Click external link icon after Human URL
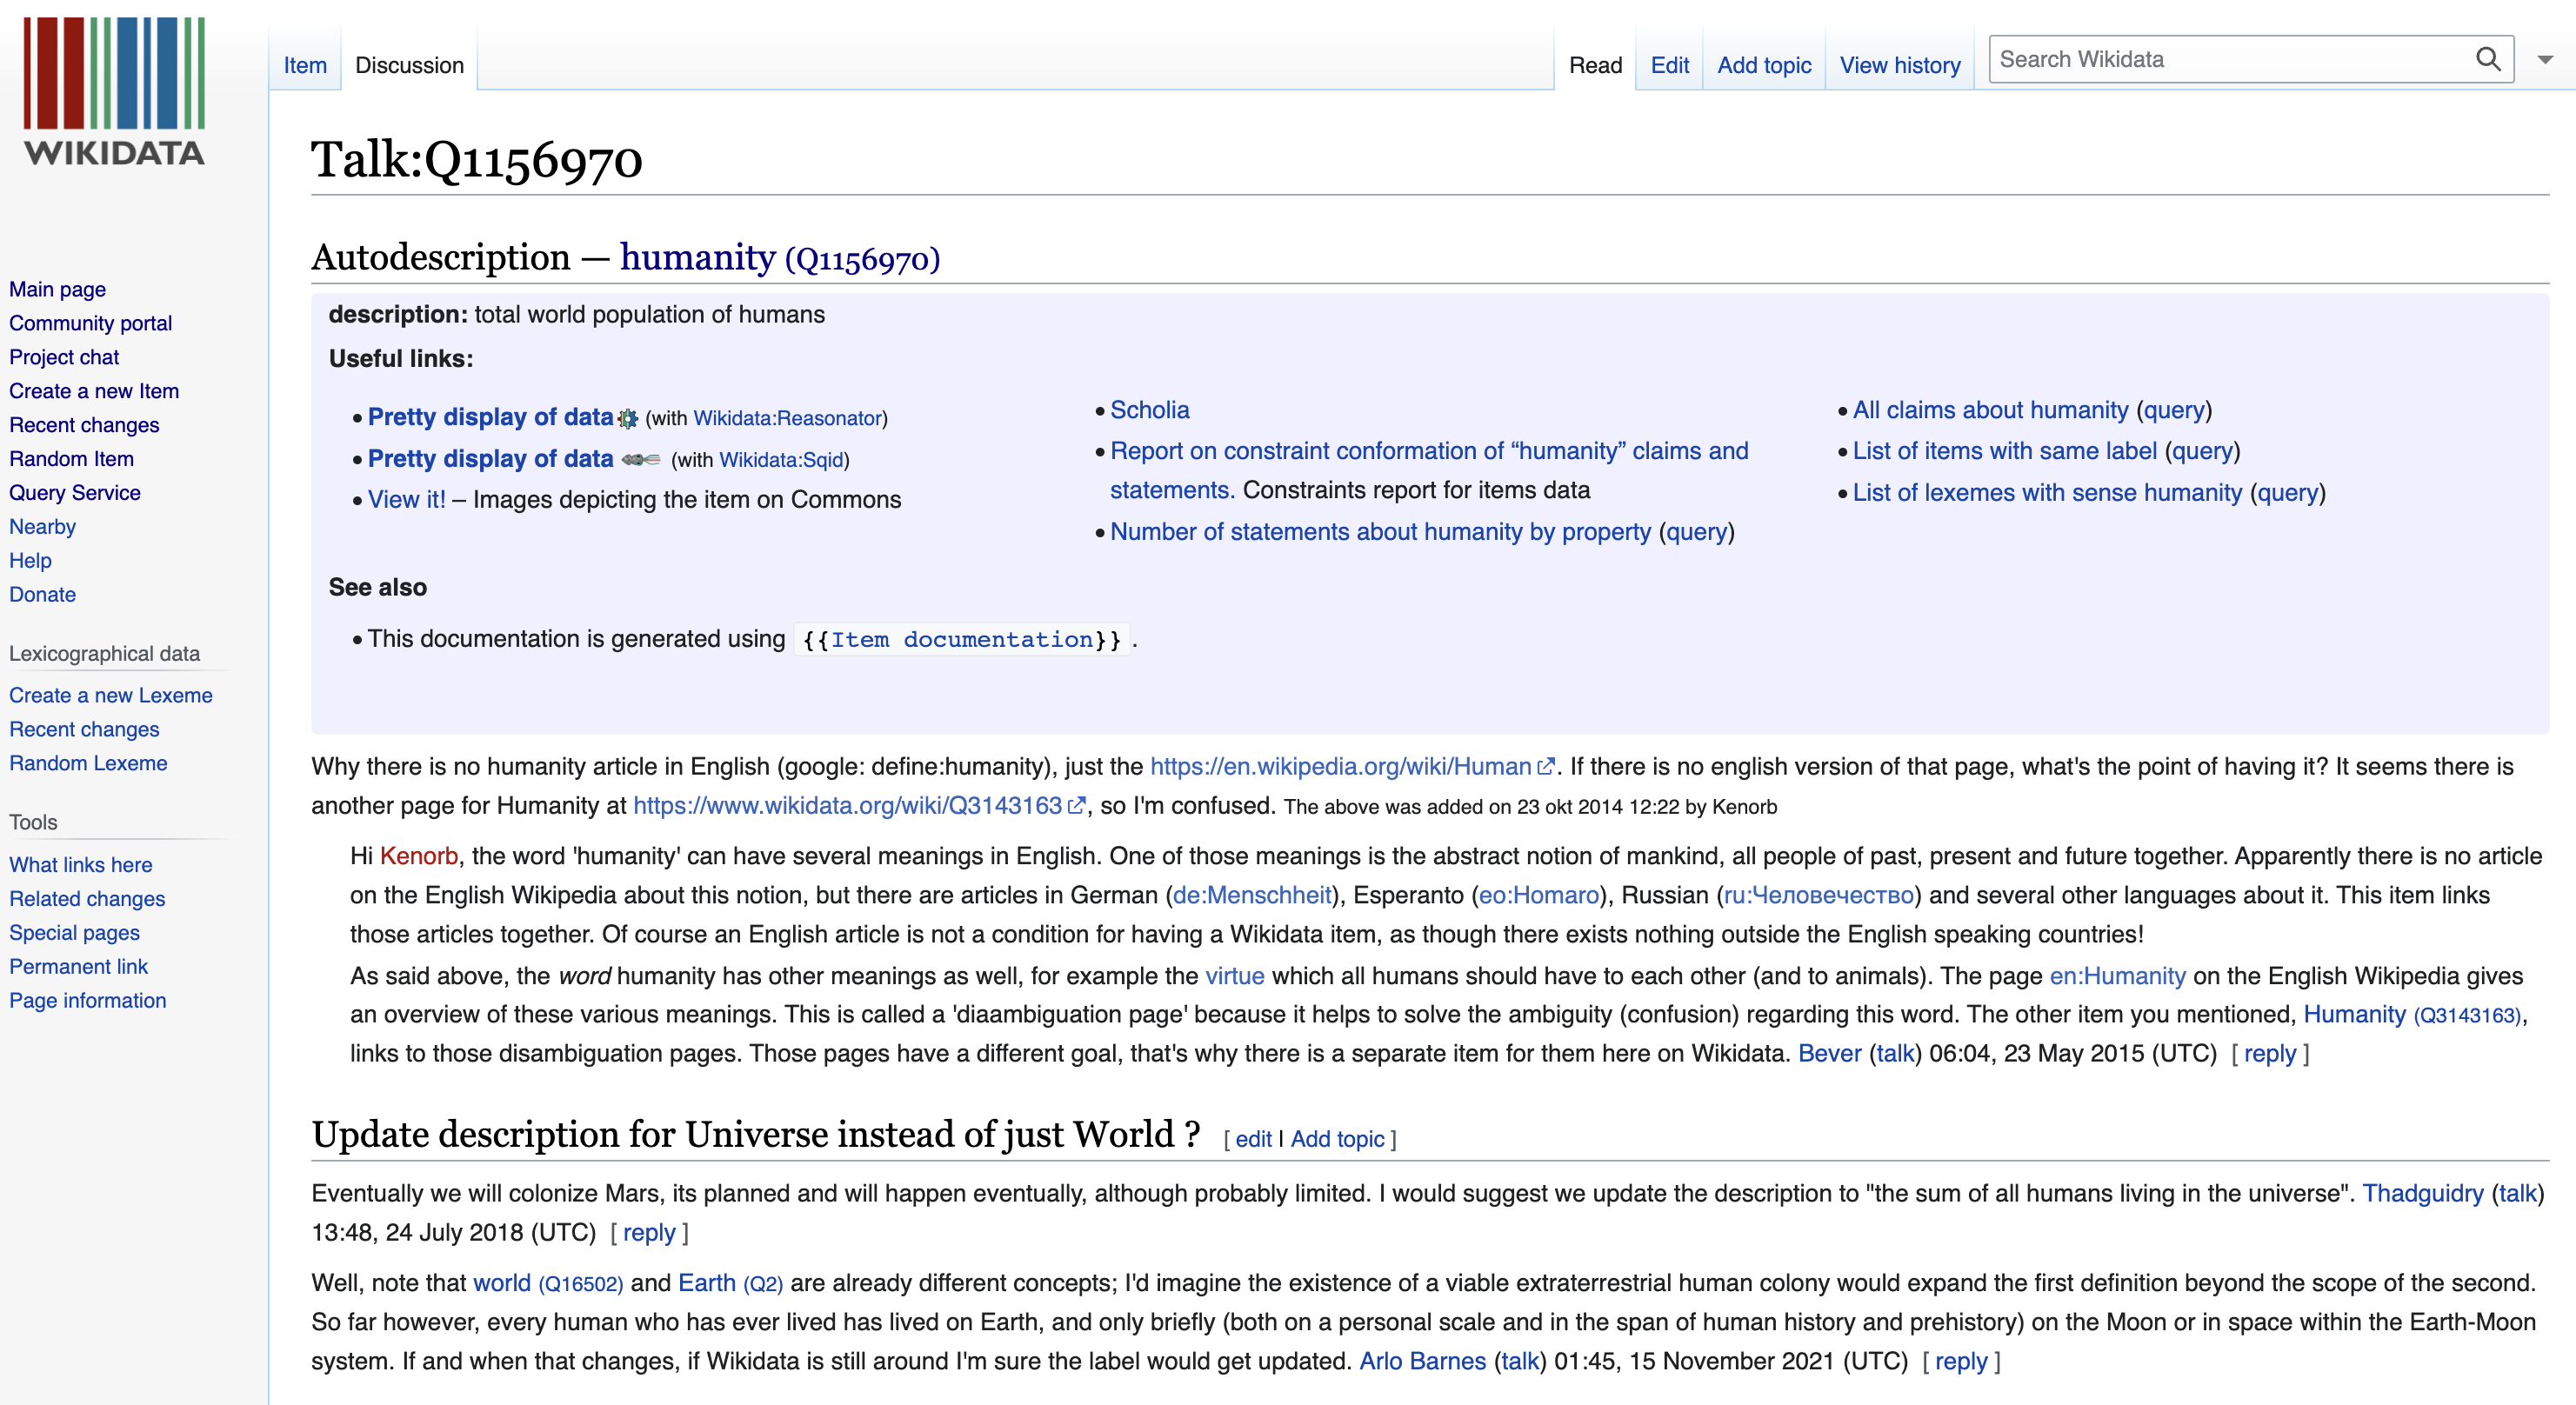The image size is (2576, 1405). pyautogui.click(x=1545, y=767)
